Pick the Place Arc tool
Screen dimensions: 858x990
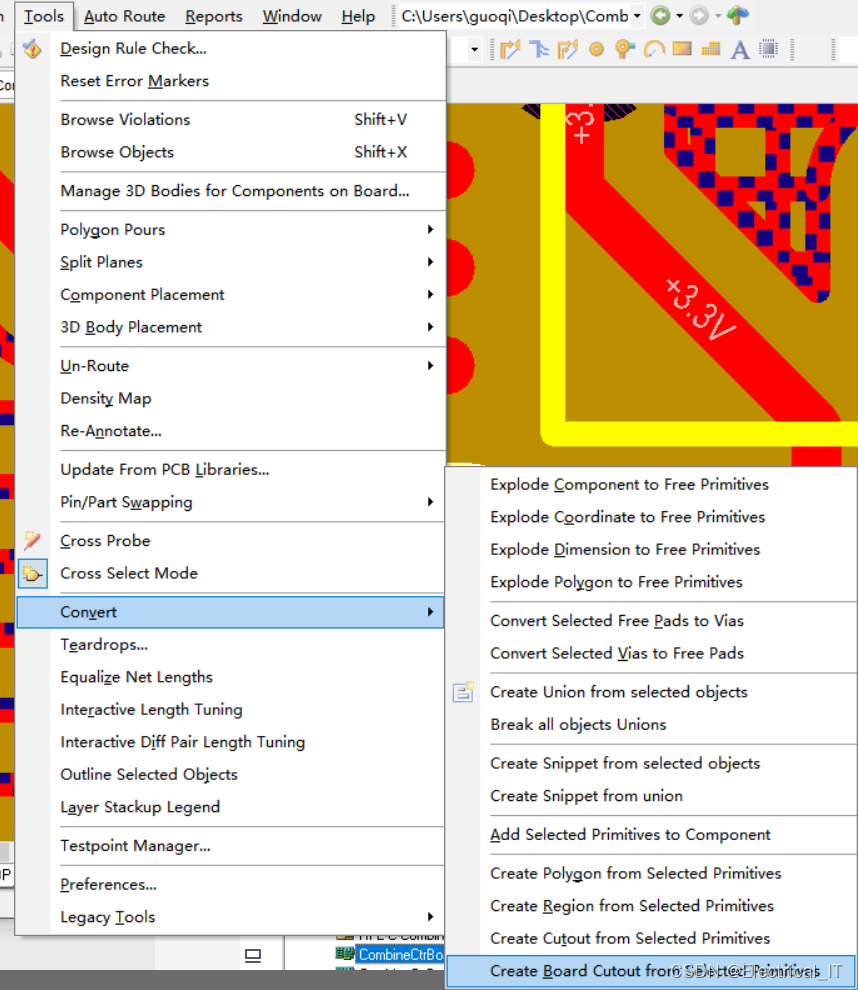(654, 49)
